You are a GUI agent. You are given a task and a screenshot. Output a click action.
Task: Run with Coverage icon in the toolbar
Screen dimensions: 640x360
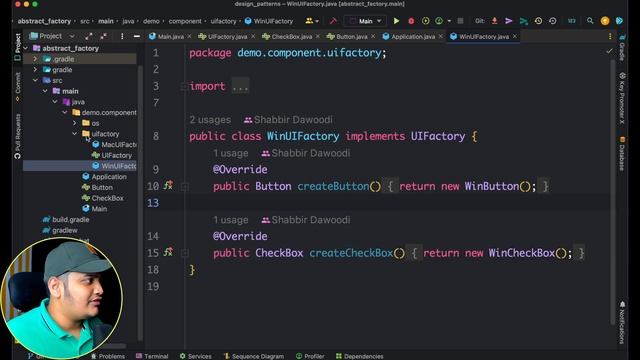[425, 21]
